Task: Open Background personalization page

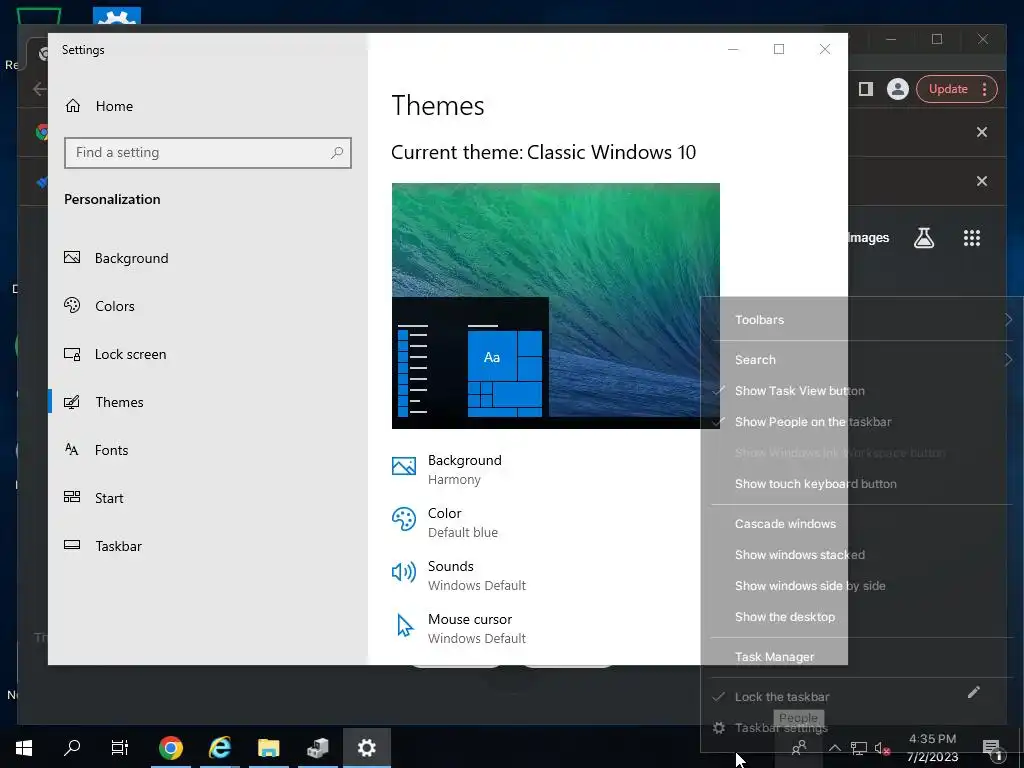Action: [x=116, y=258]
